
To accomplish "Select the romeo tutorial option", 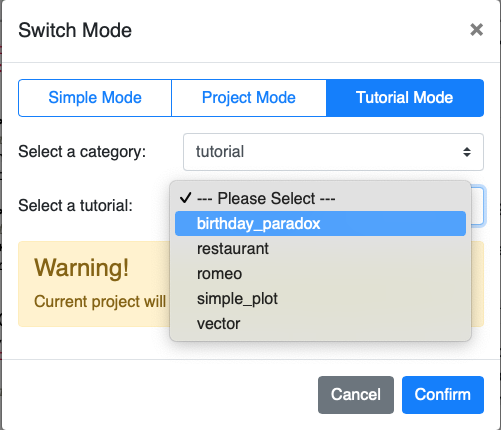I will coord(320,274).
